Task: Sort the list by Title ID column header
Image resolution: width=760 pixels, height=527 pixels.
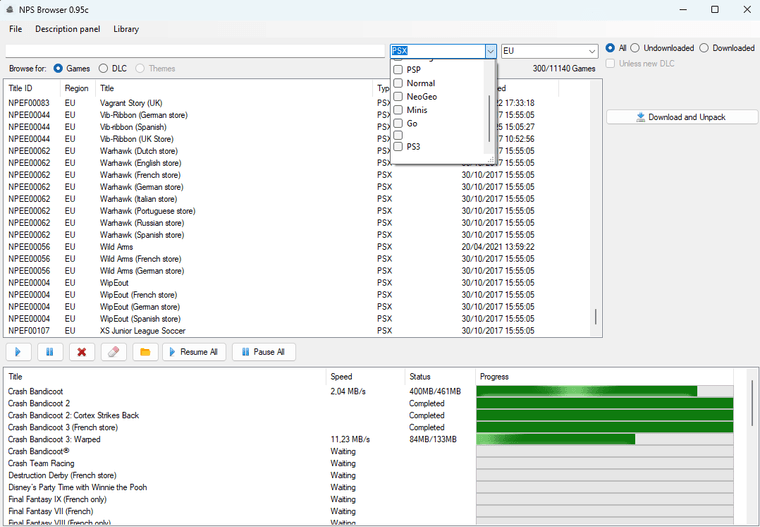Action: pyautogui.click(x=30, y=88)
